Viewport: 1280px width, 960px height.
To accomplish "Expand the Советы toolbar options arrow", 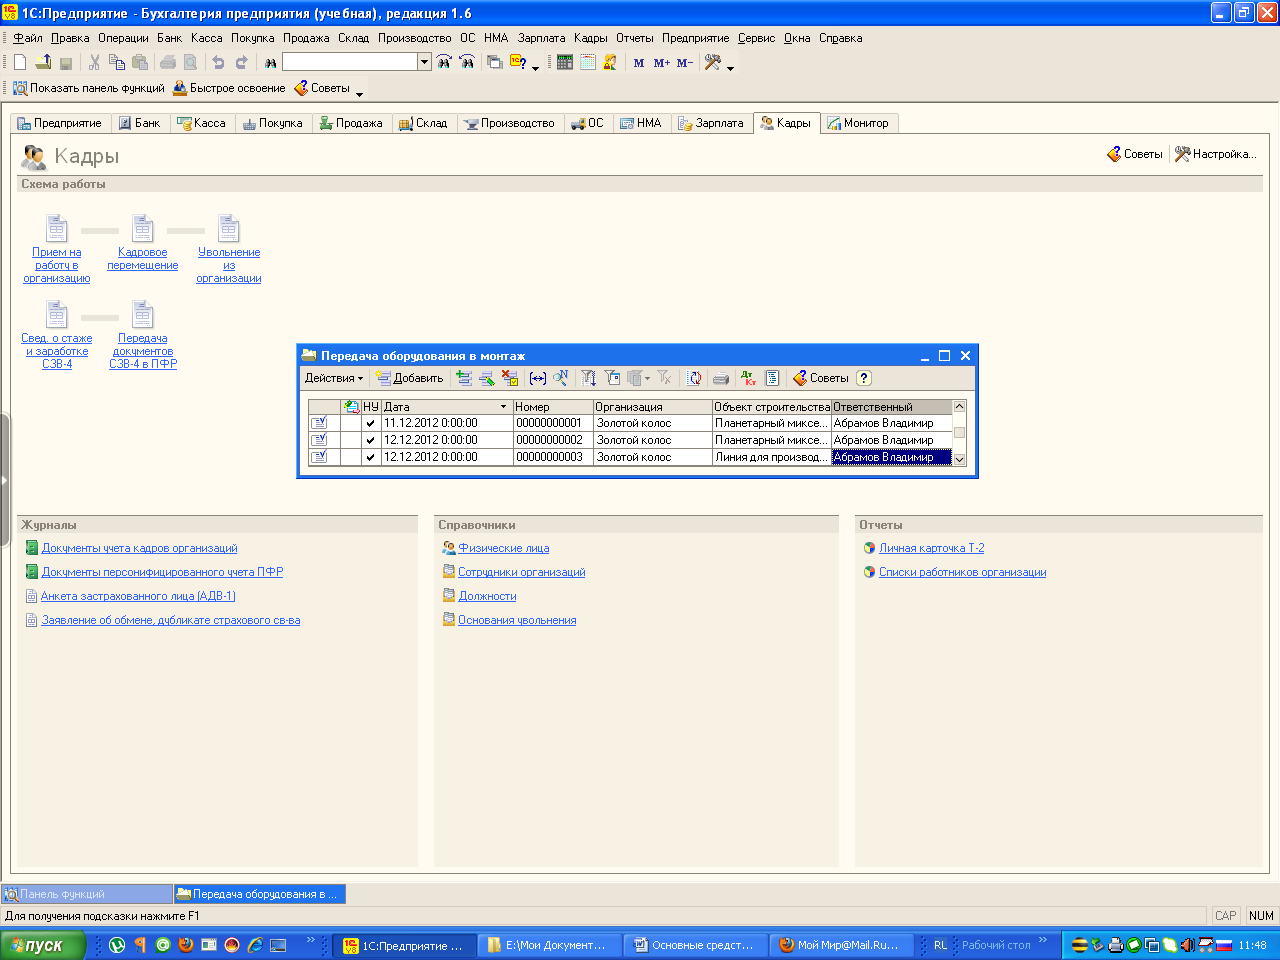I will [359, 93].
